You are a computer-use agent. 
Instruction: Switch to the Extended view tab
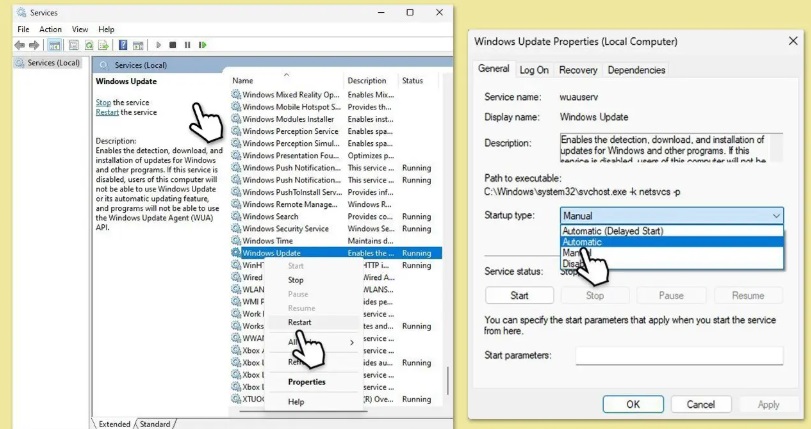point(114,424)
